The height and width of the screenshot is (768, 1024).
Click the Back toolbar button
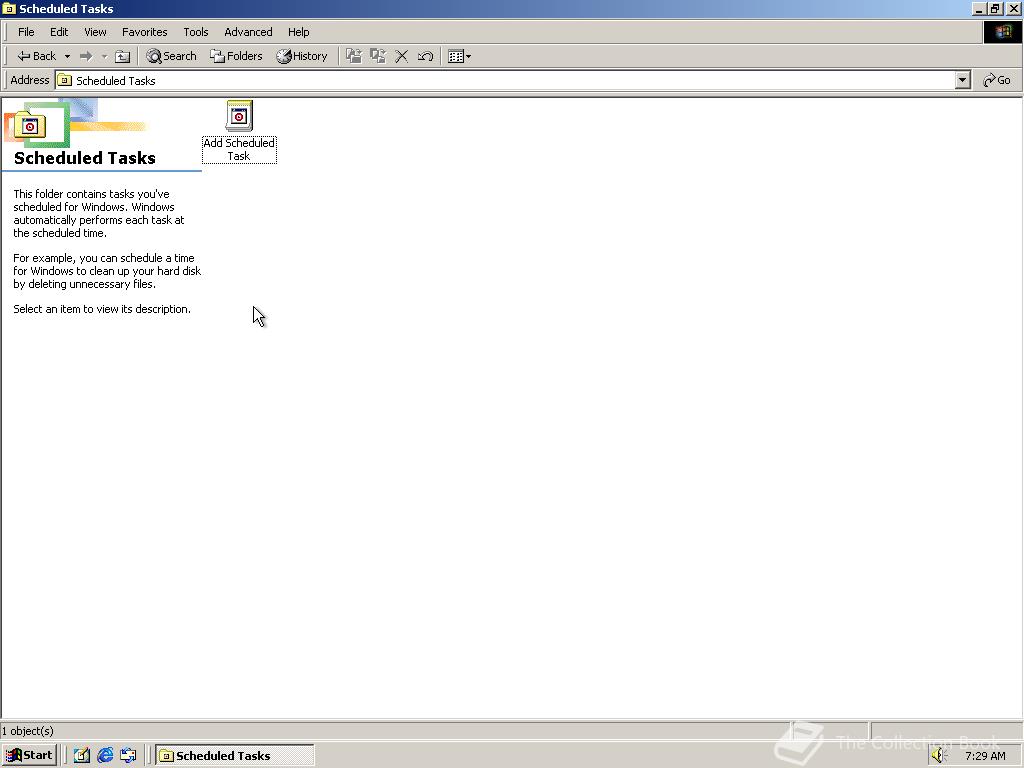pyautogui.click(x=37, y=56)
